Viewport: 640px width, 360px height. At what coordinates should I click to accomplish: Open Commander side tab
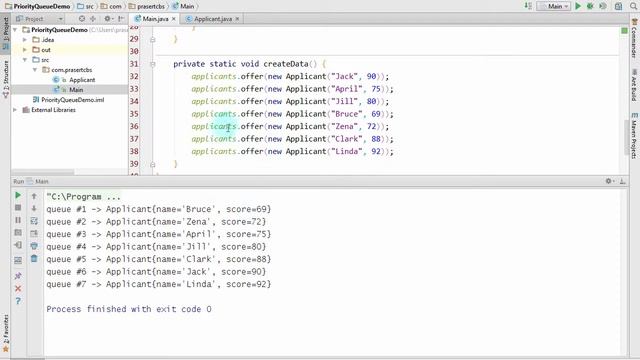(634, 39)
